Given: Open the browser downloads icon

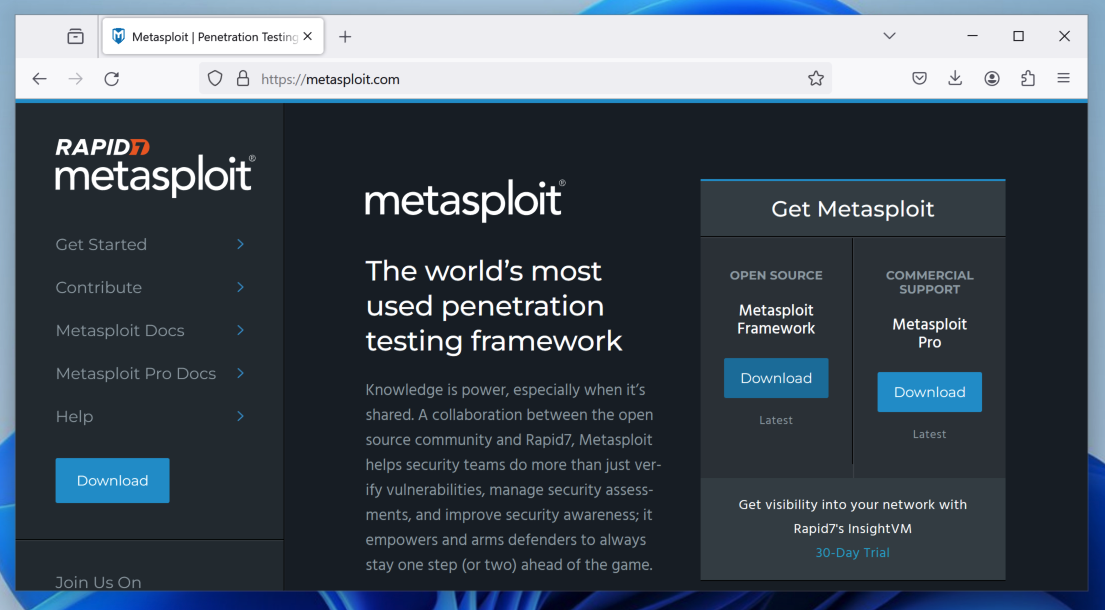Looking at the screenshot, I should (955, 78).
